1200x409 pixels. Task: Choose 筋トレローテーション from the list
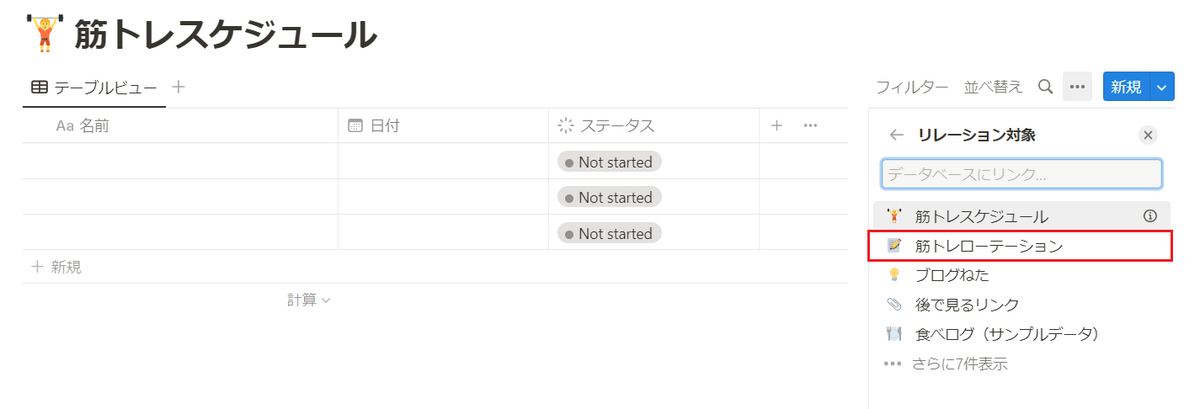coord(988,245)
